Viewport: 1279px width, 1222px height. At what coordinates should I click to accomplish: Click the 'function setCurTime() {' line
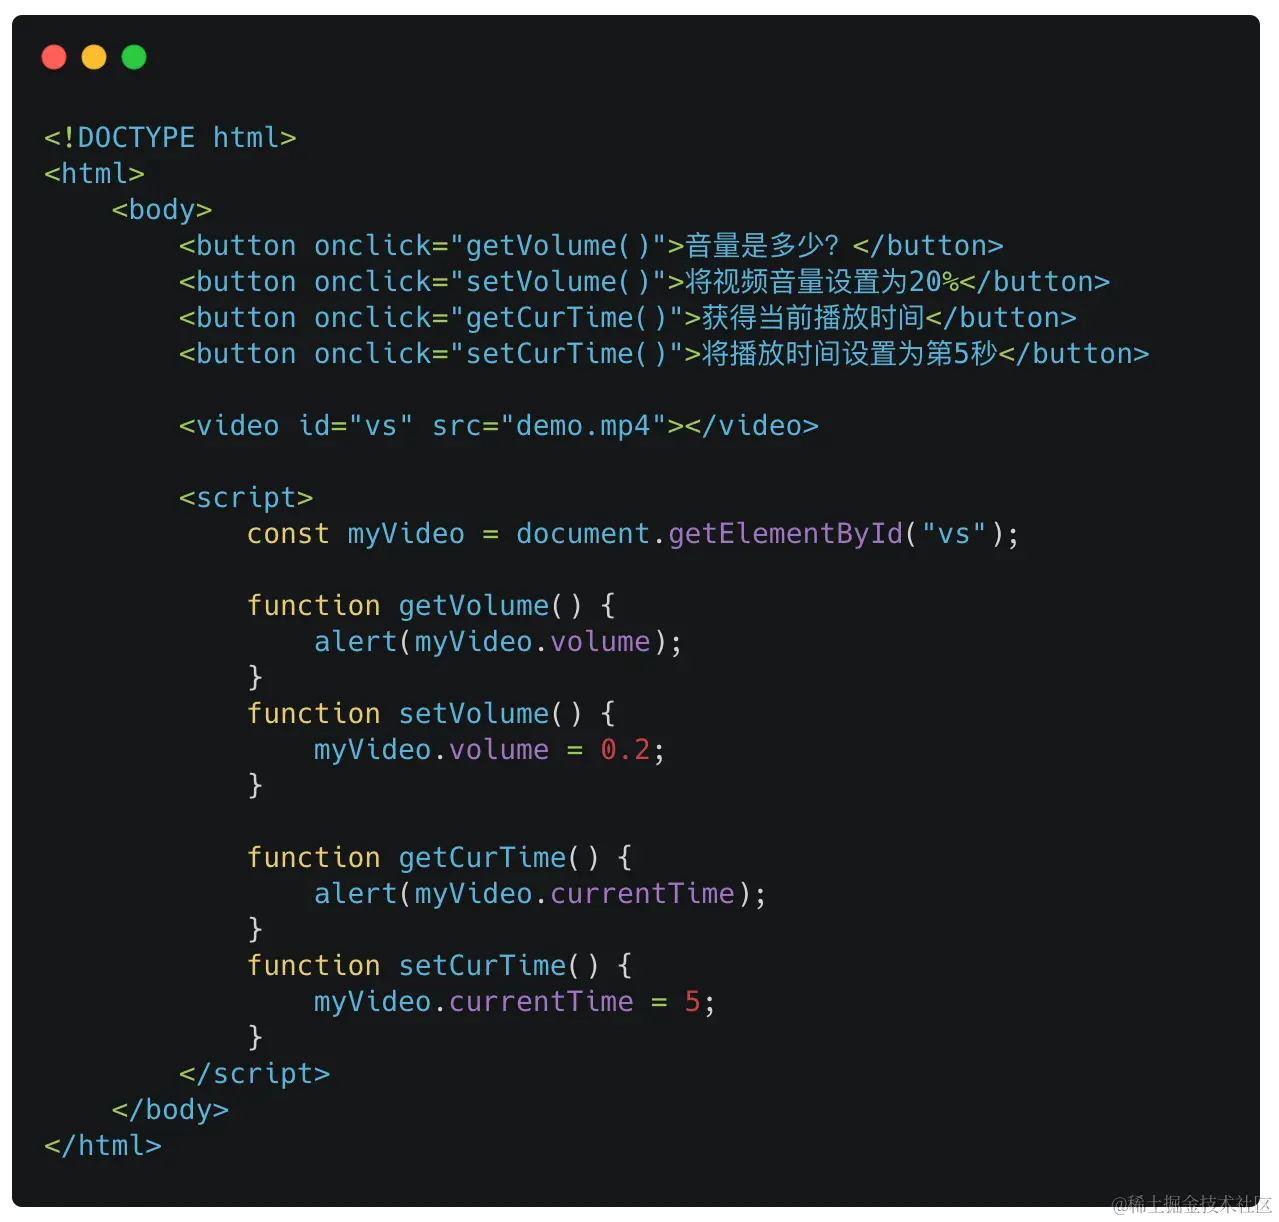439,965
